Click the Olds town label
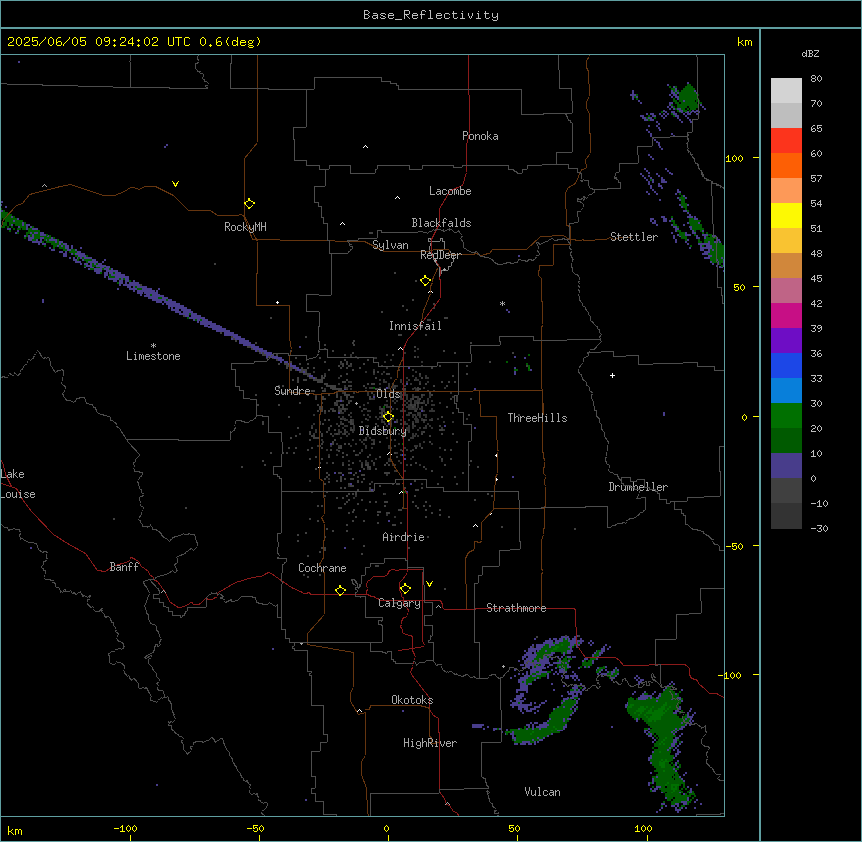The image size is (862, 842). pyautogui.click(x=388, y=394)
